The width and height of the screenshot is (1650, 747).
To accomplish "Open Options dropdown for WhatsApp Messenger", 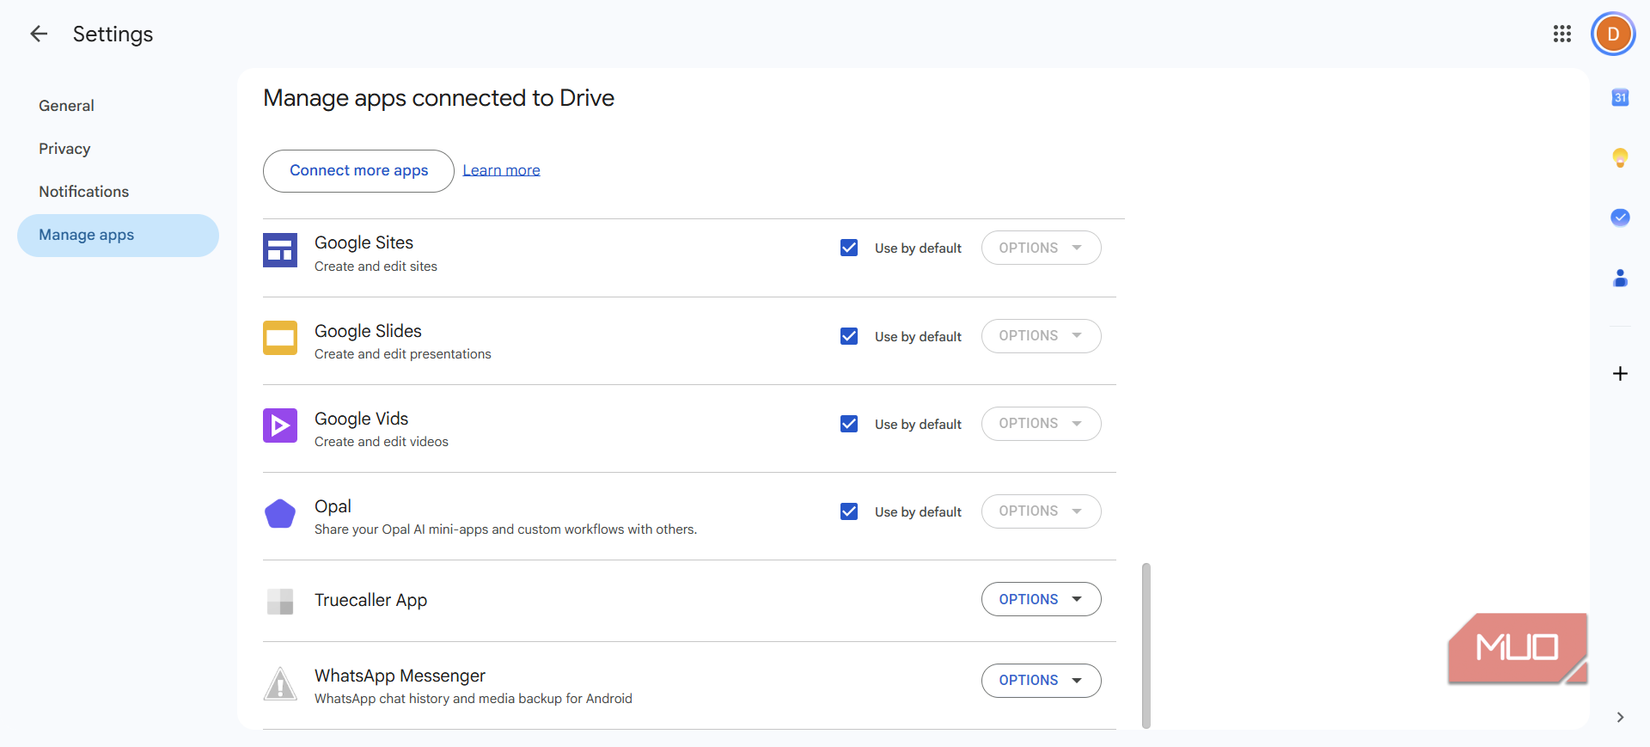I will coord(1041,680).
